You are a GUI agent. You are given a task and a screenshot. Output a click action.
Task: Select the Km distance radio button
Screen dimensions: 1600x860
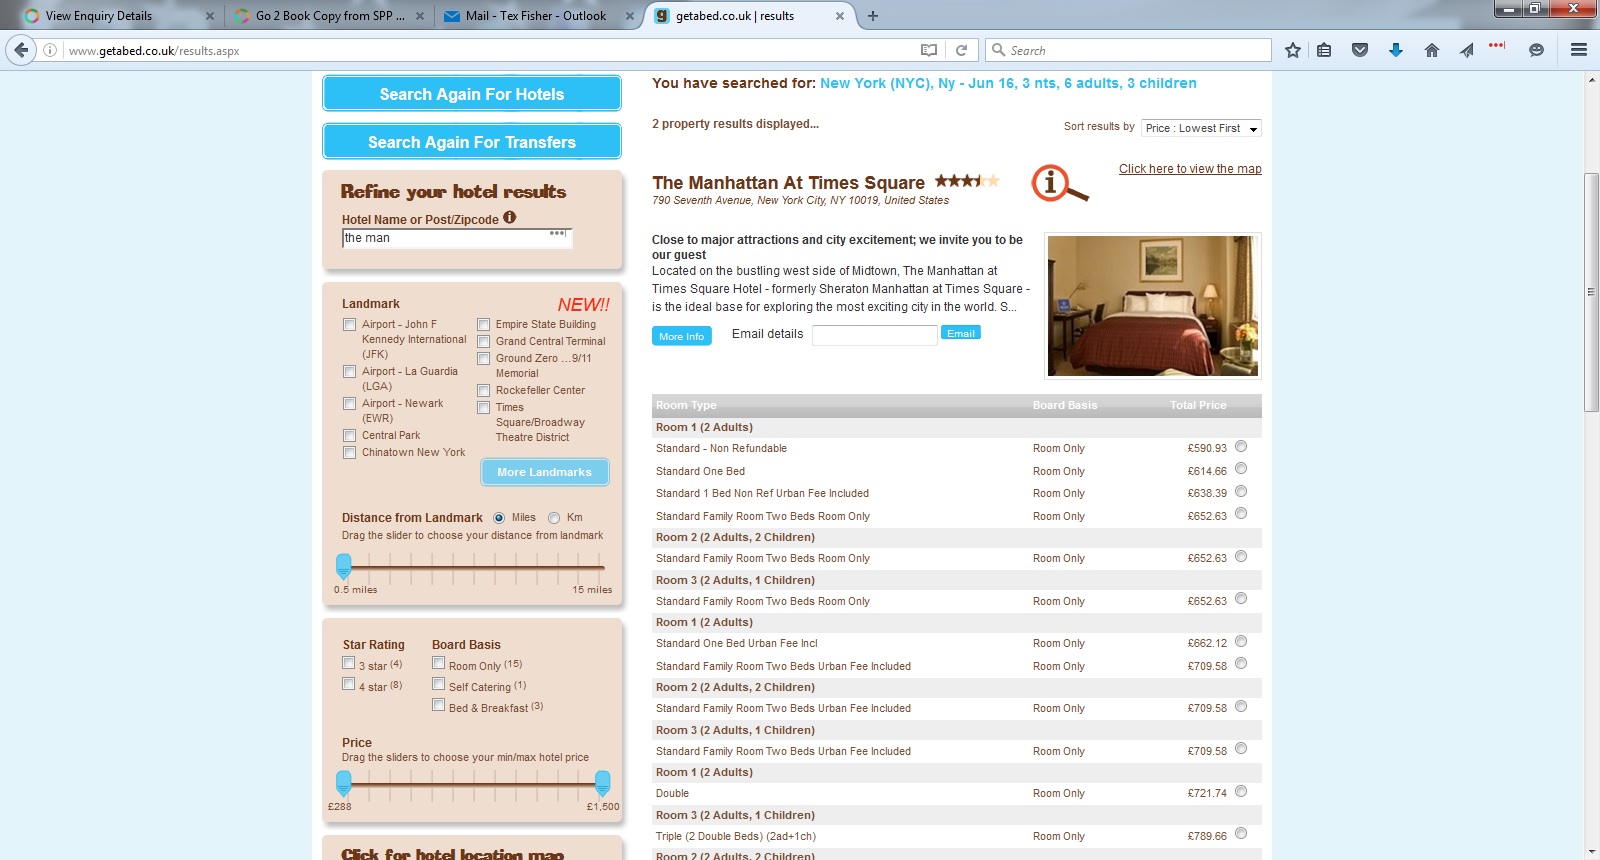554,518
